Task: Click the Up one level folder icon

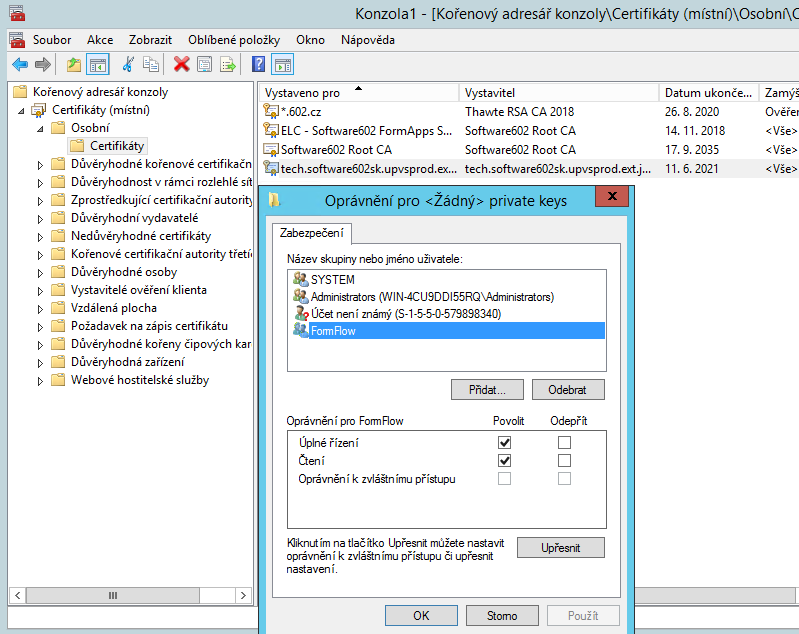Action: tap(73, 65)
